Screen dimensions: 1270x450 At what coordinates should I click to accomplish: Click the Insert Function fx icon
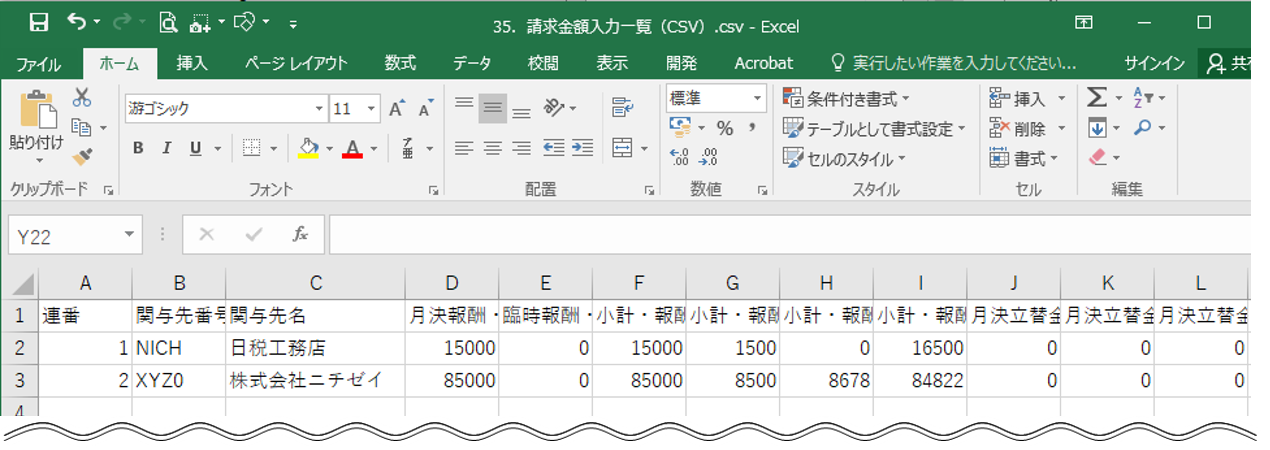[x=300, y=234]
